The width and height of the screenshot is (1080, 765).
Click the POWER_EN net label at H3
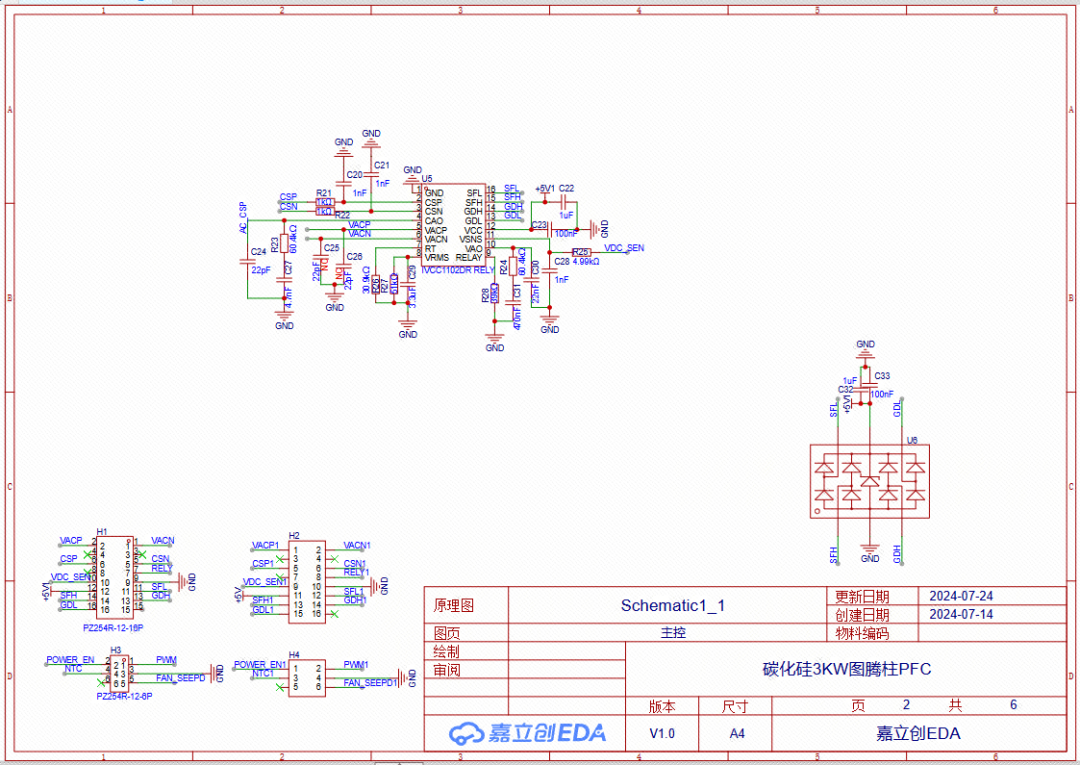point(70,660)
